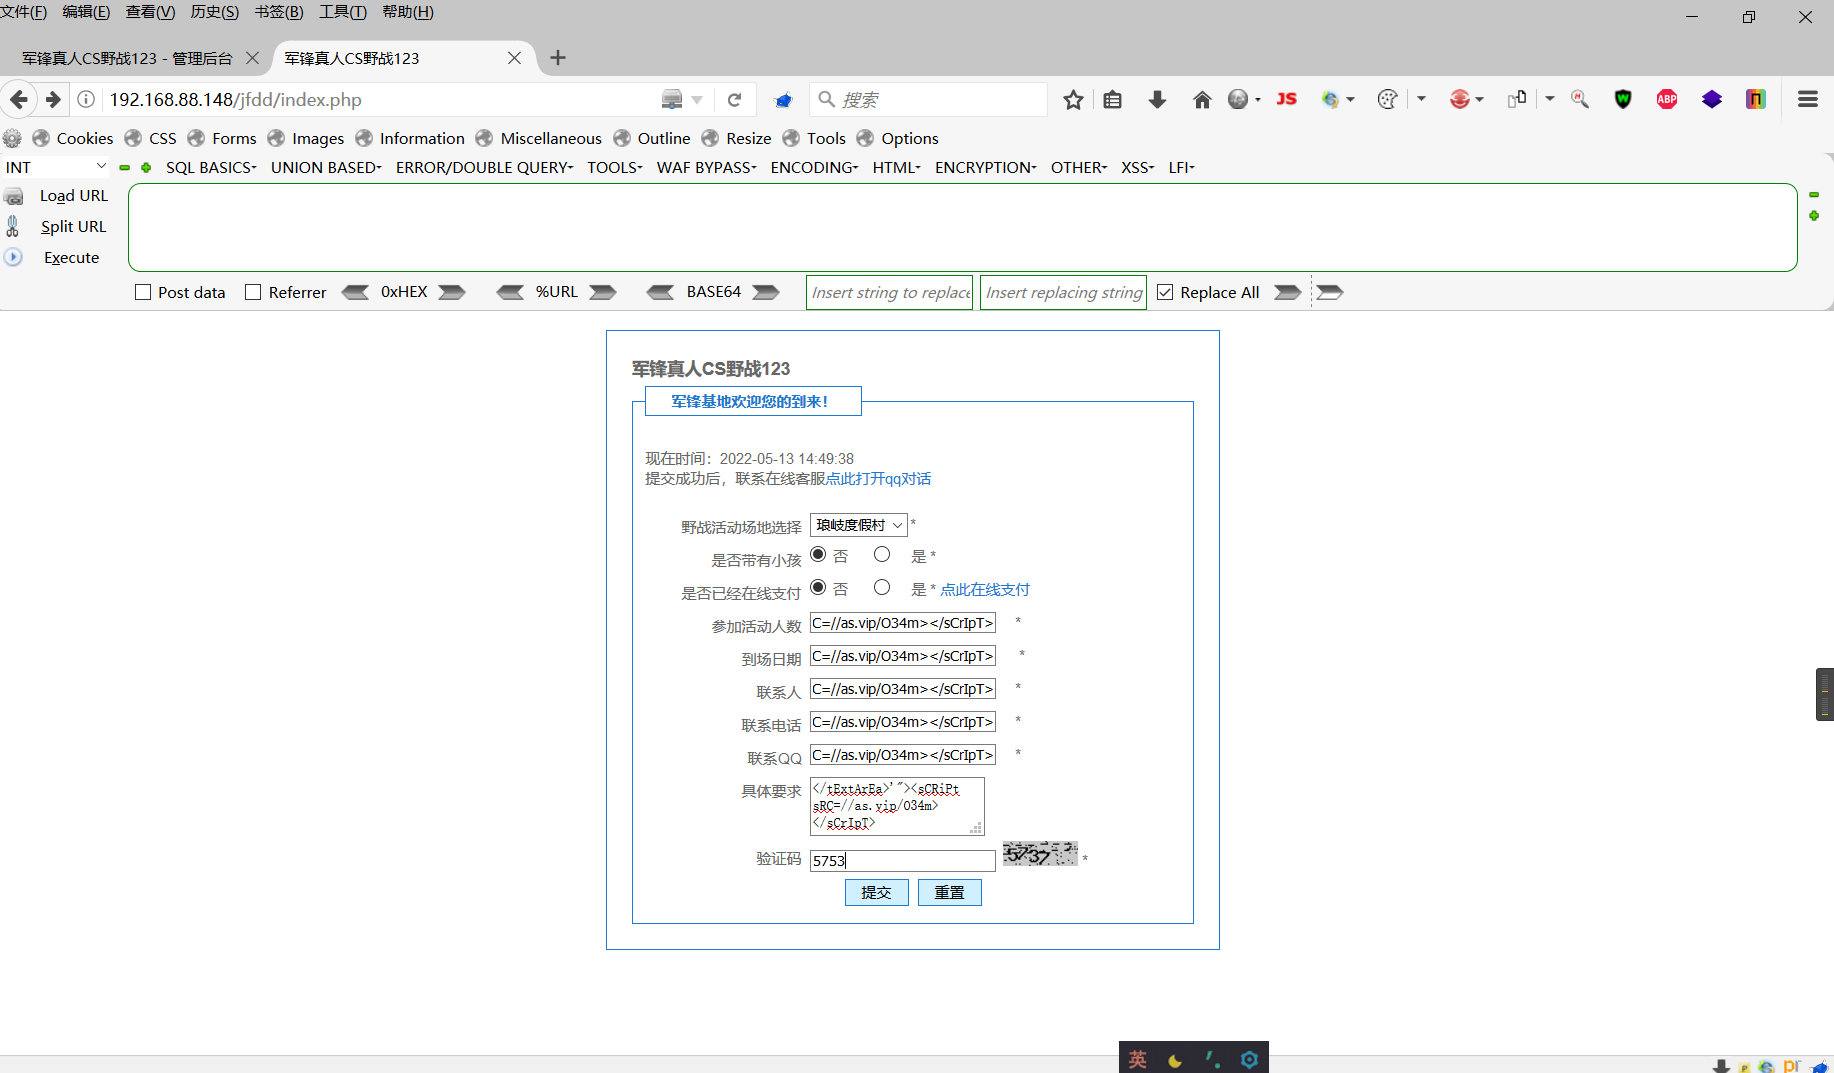1834x1073 pixels.
Task: Switch to the 管理后台 tab
Action: pos(127,58)
